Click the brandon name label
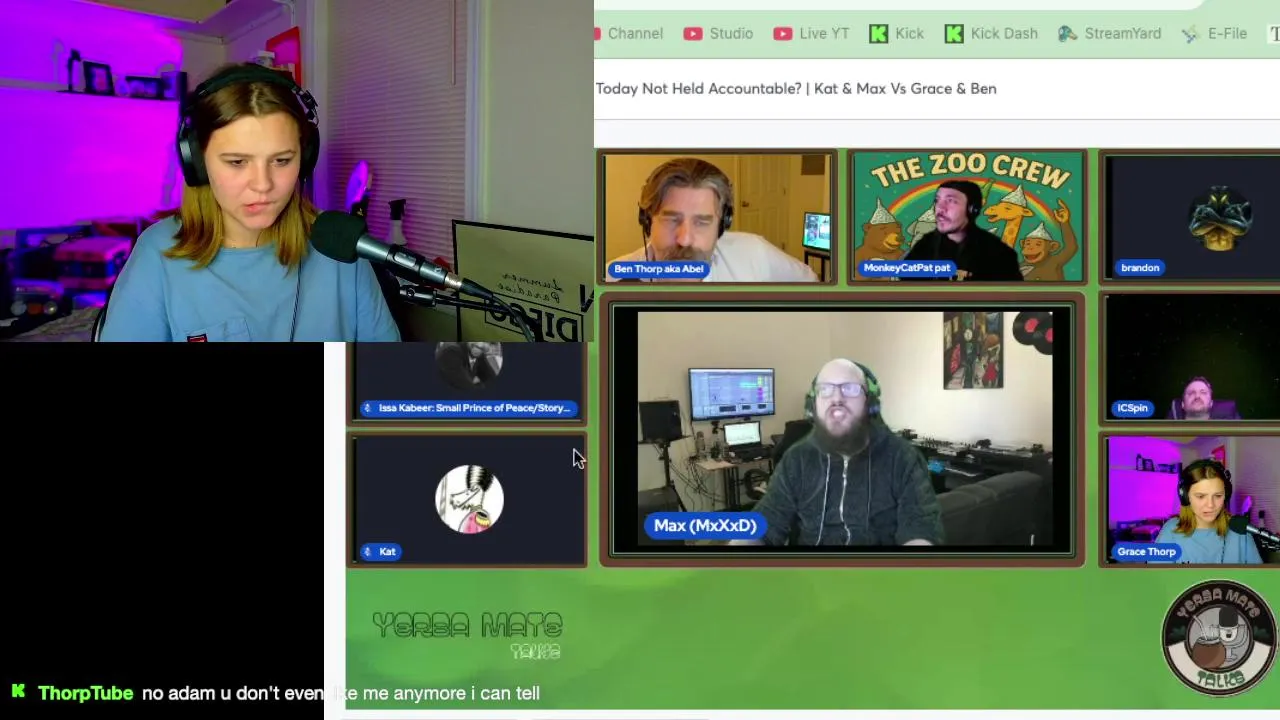The image size is (1280, 720). tap(1140, 267)
